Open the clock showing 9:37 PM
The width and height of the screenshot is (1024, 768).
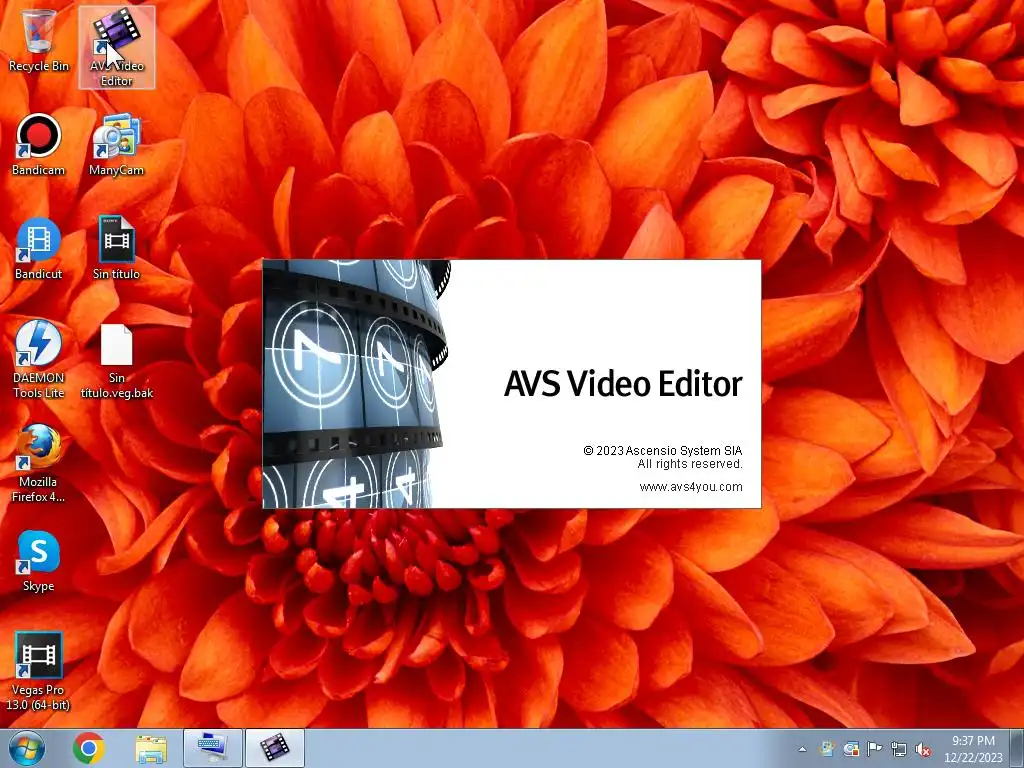click(973, 749)
